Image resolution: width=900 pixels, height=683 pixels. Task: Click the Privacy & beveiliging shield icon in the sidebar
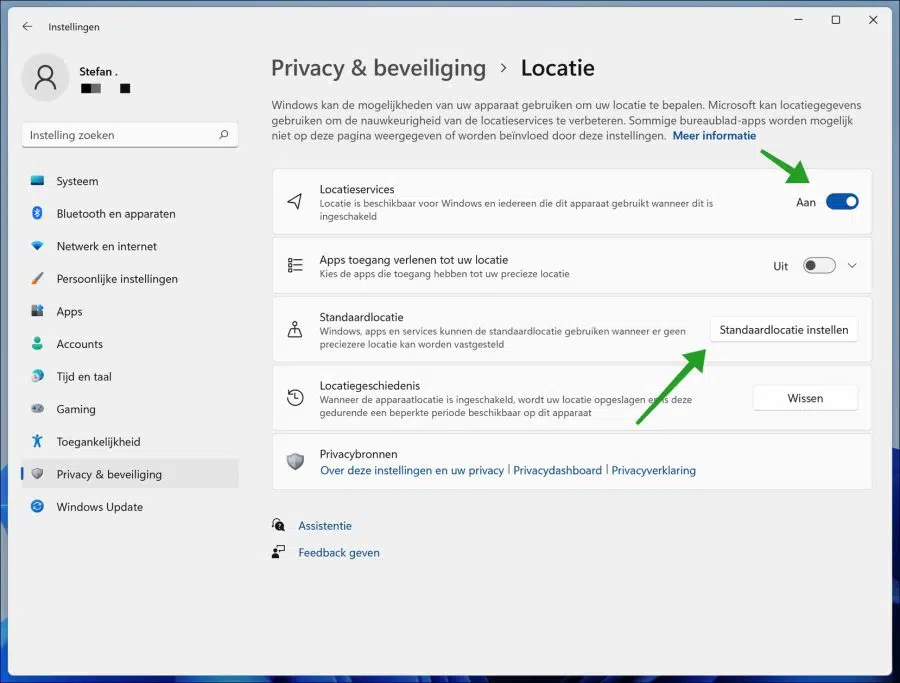(x=37, y=474)
